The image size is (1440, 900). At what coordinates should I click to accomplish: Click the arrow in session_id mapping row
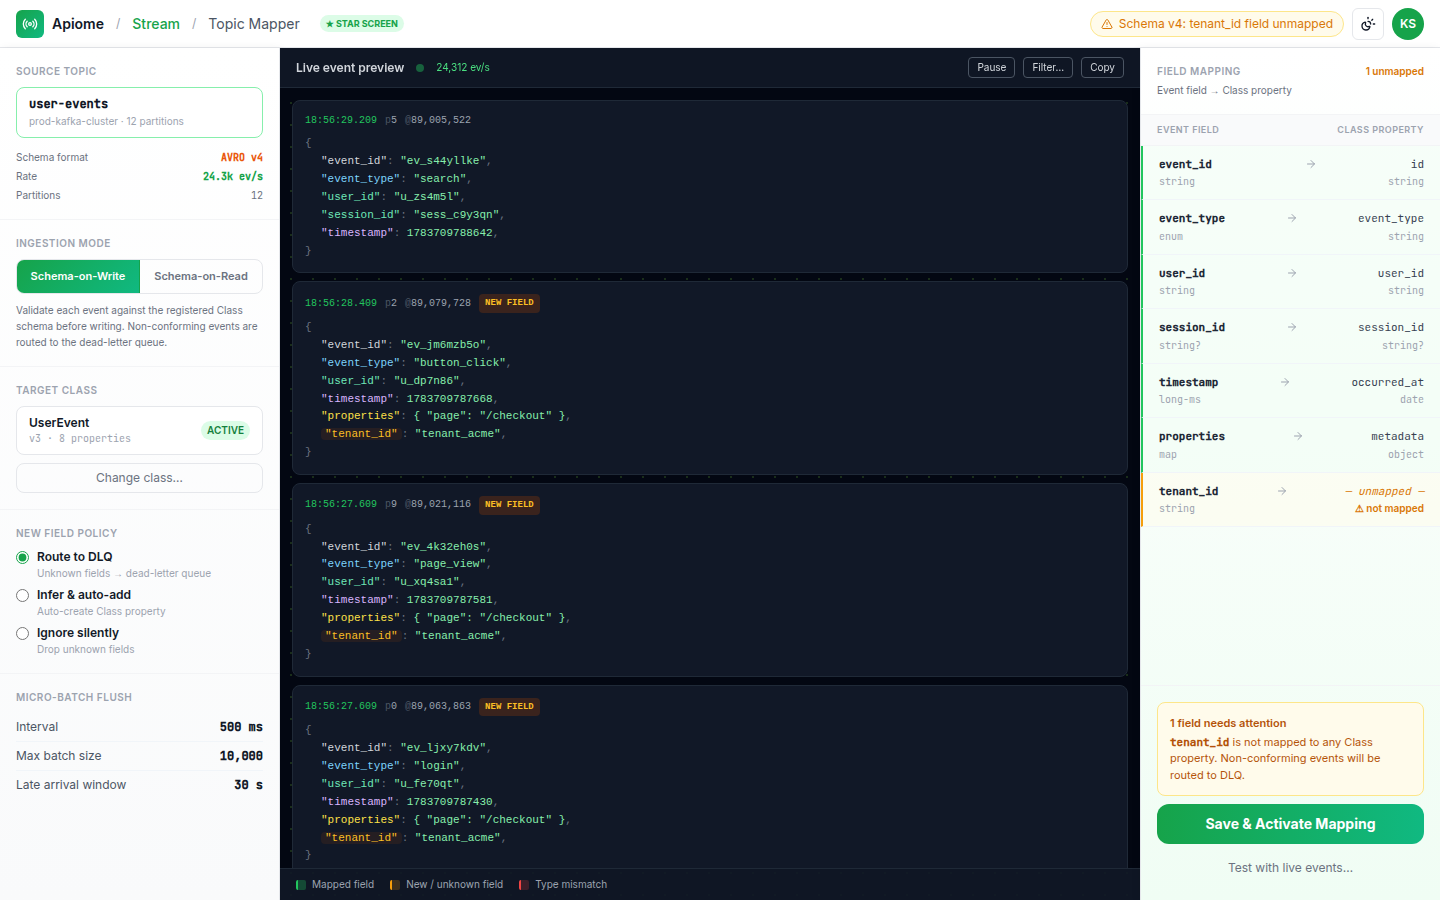(1292, 327)
